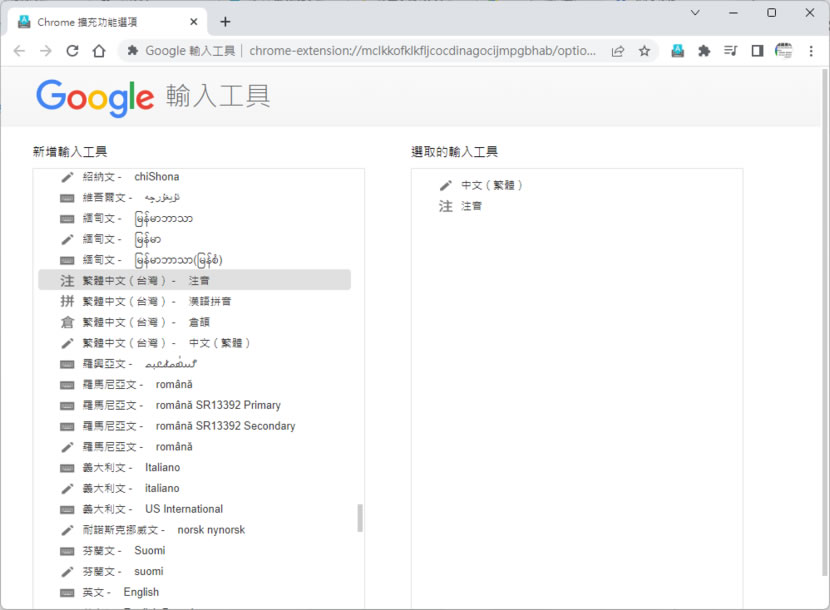Reload the extension options page
The width and height of the screenshot is (830, 610).
pos(73,51)
